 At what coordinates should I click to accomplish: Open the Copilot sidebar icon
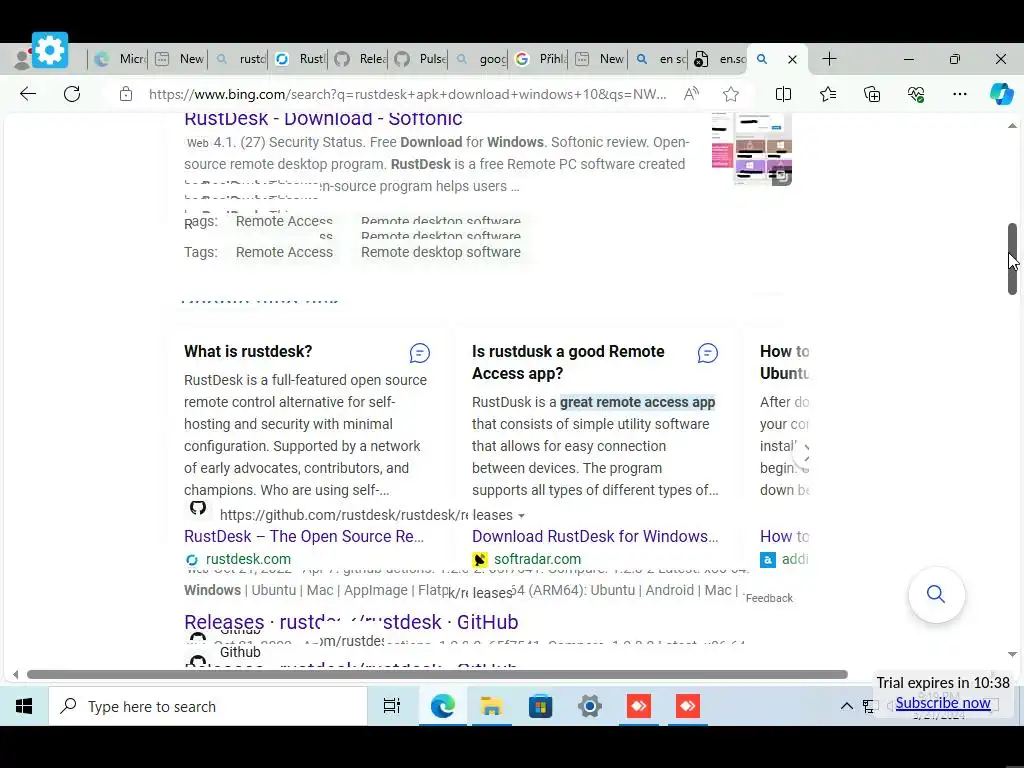(x=1001, y=94)
